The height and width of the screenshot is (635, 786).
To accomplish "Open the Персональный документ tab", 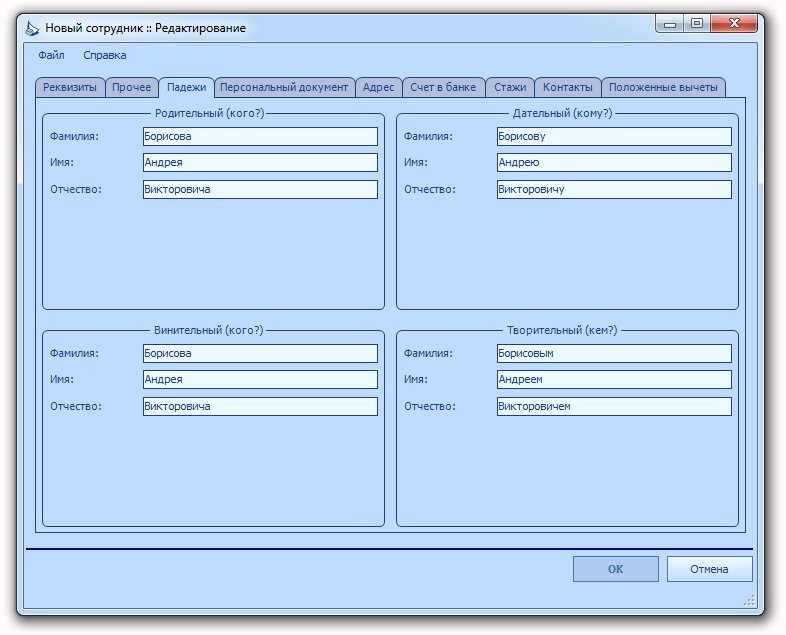I will [284, 87].
